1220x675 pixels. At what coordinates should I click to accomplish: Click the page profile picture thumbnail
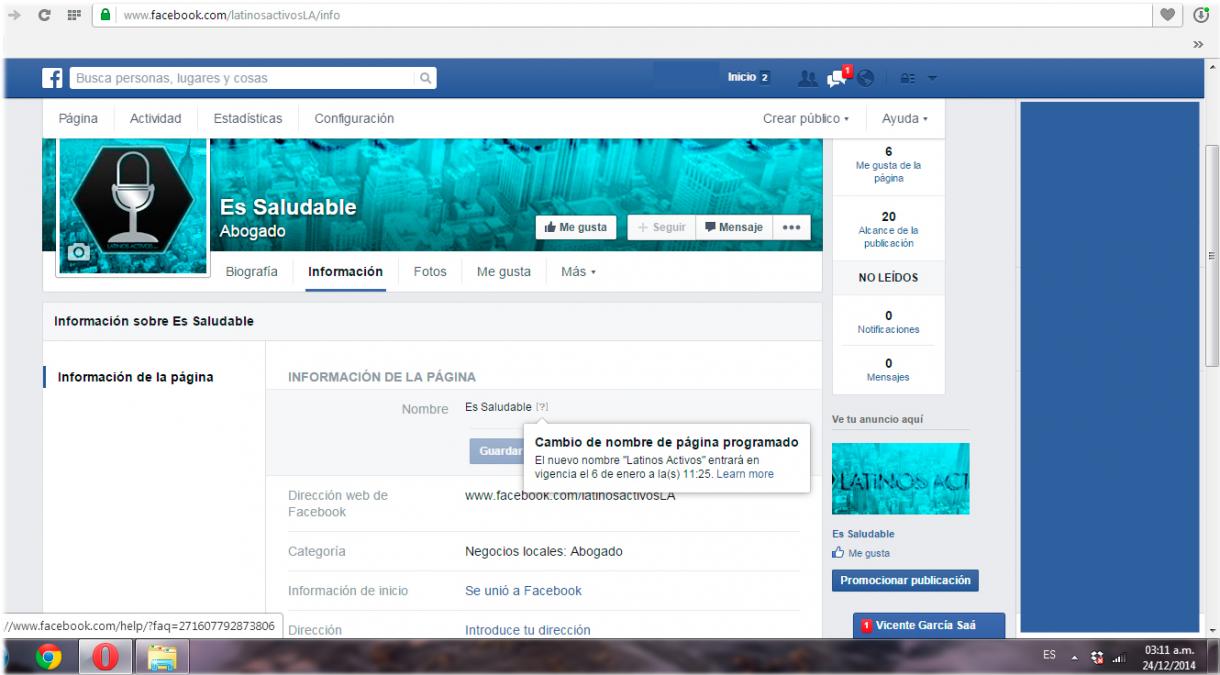pyautogui.click(x=133, y=206)
